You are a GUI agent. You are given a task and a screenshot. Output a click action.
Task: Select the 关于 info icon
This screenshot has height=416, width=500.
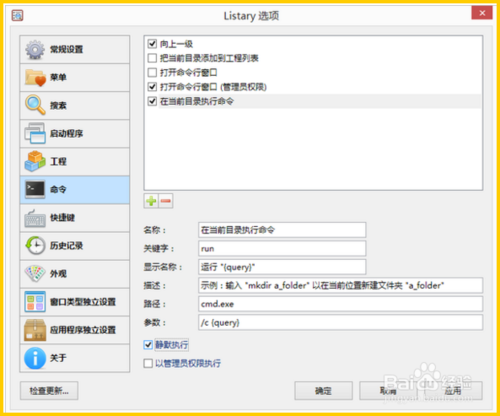[x=35, y=358]
